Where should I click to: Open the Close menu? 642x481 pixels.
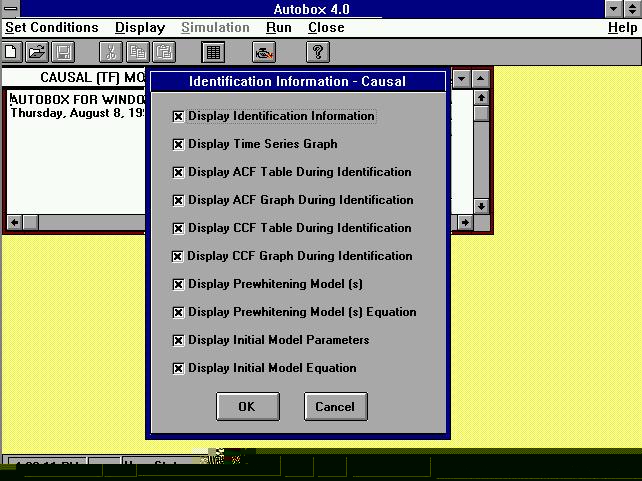pos(326,27)
